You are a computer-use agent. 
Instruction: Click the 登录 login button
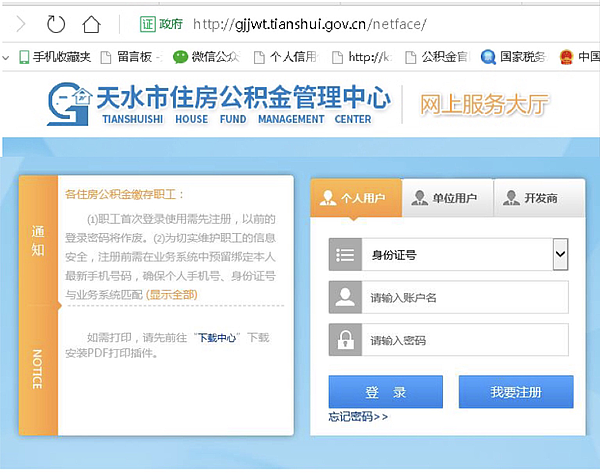tap(386, 392)
